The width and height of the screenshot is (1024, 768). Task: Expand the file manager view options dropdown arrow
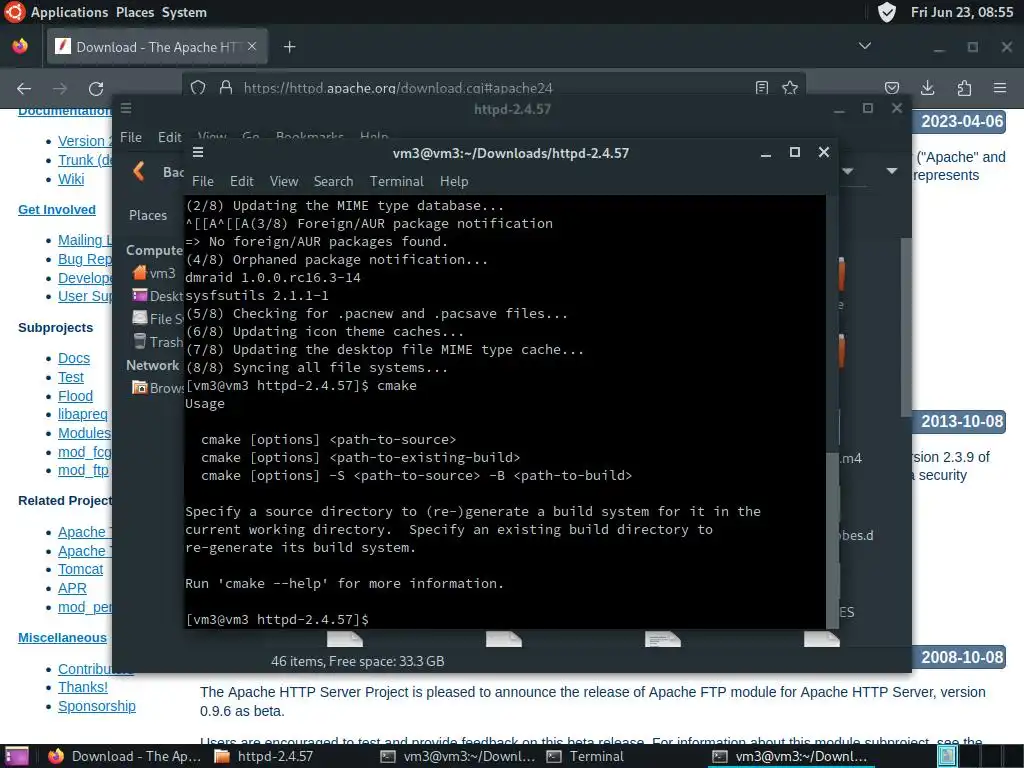891,171
